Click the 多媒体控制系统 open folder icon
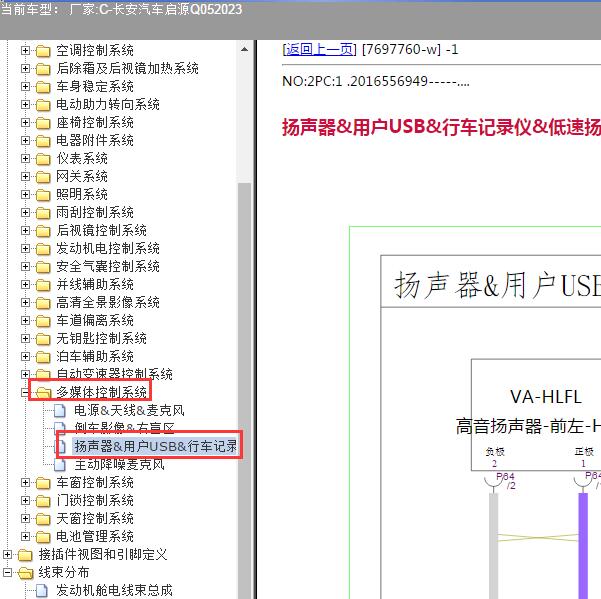 pos(43,393)
